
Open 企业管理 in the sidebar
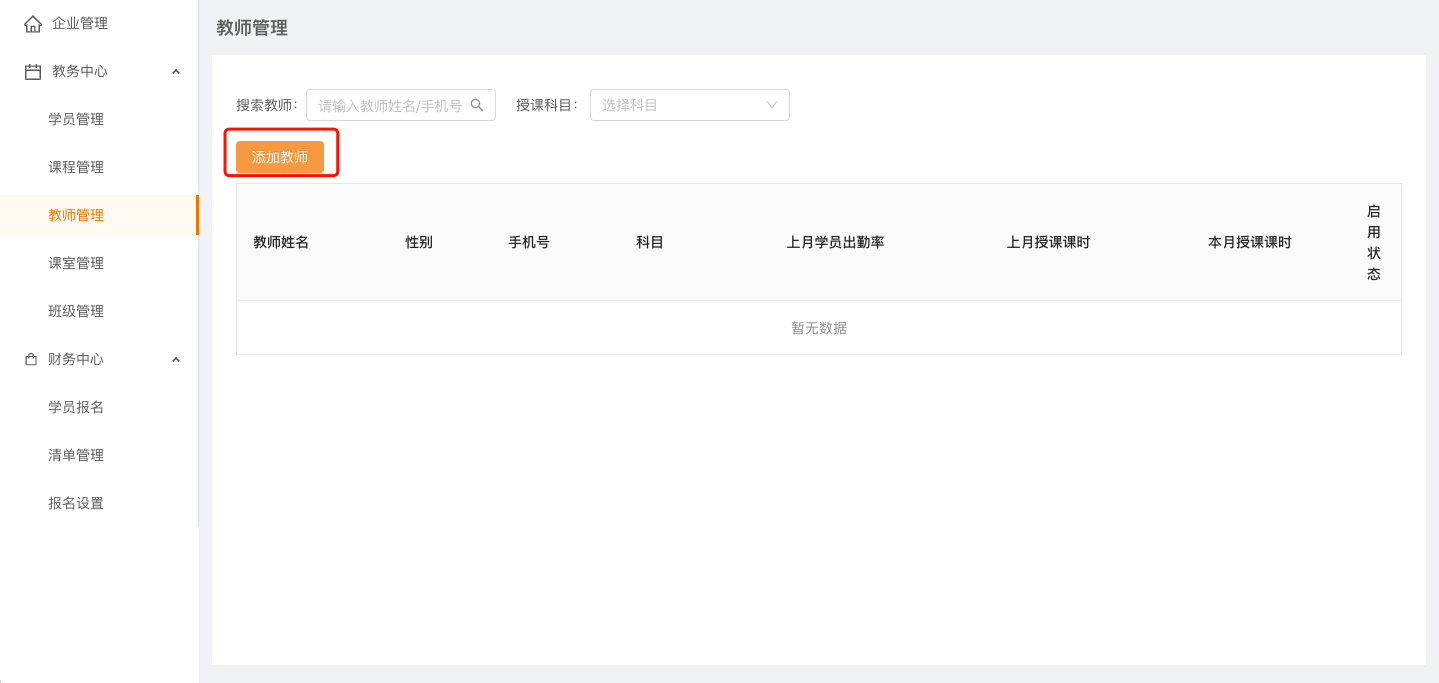[x=80, y=23]
